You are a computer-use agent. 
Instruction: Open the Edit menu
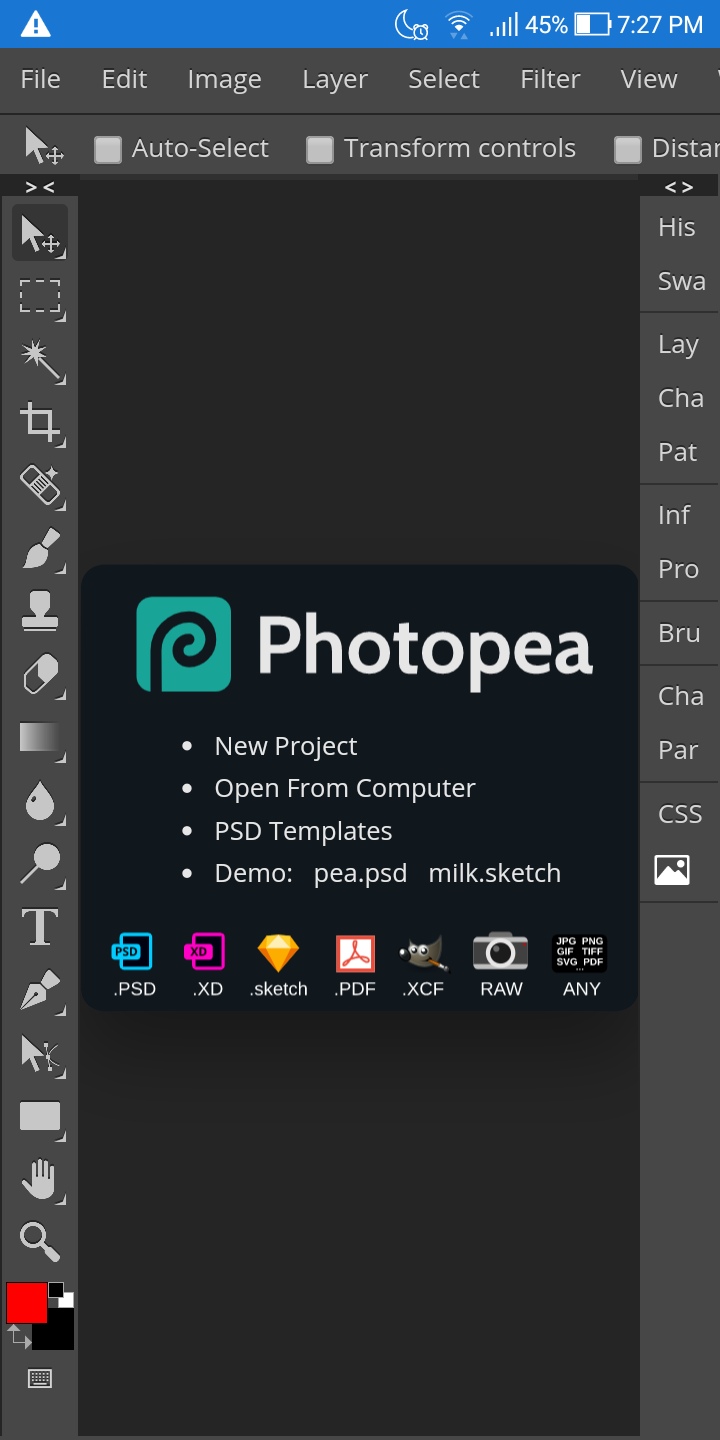pos(124,79)
